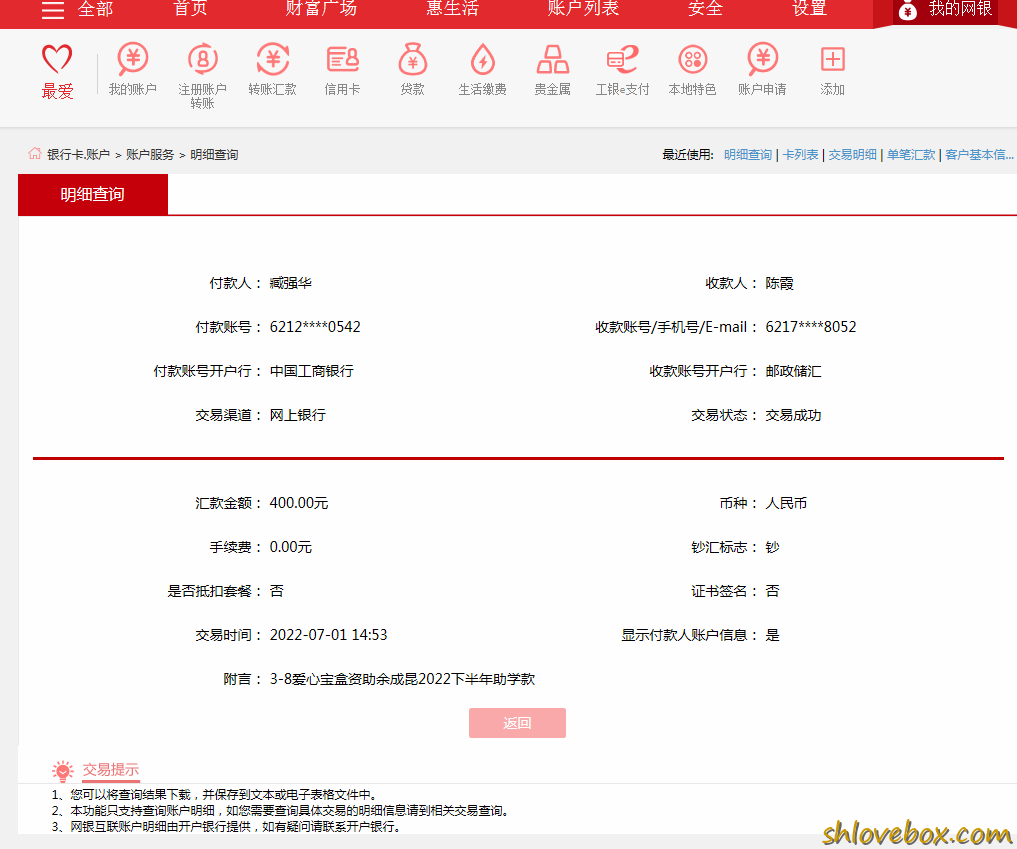This screenshot has height=849, width=1017.
Task: Open 注册账户转账 icon
Action: [x=202, y=59]
